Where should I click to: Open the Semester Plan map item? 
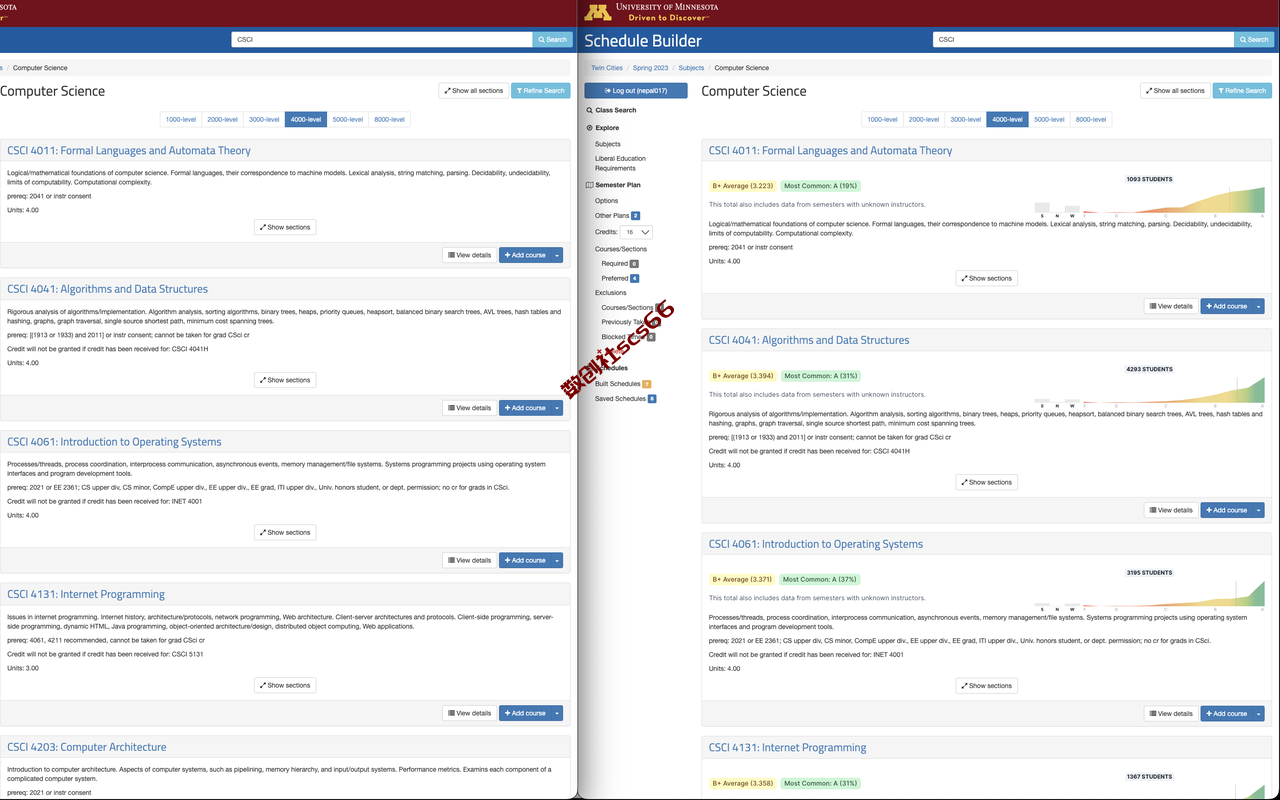[613, 185]
